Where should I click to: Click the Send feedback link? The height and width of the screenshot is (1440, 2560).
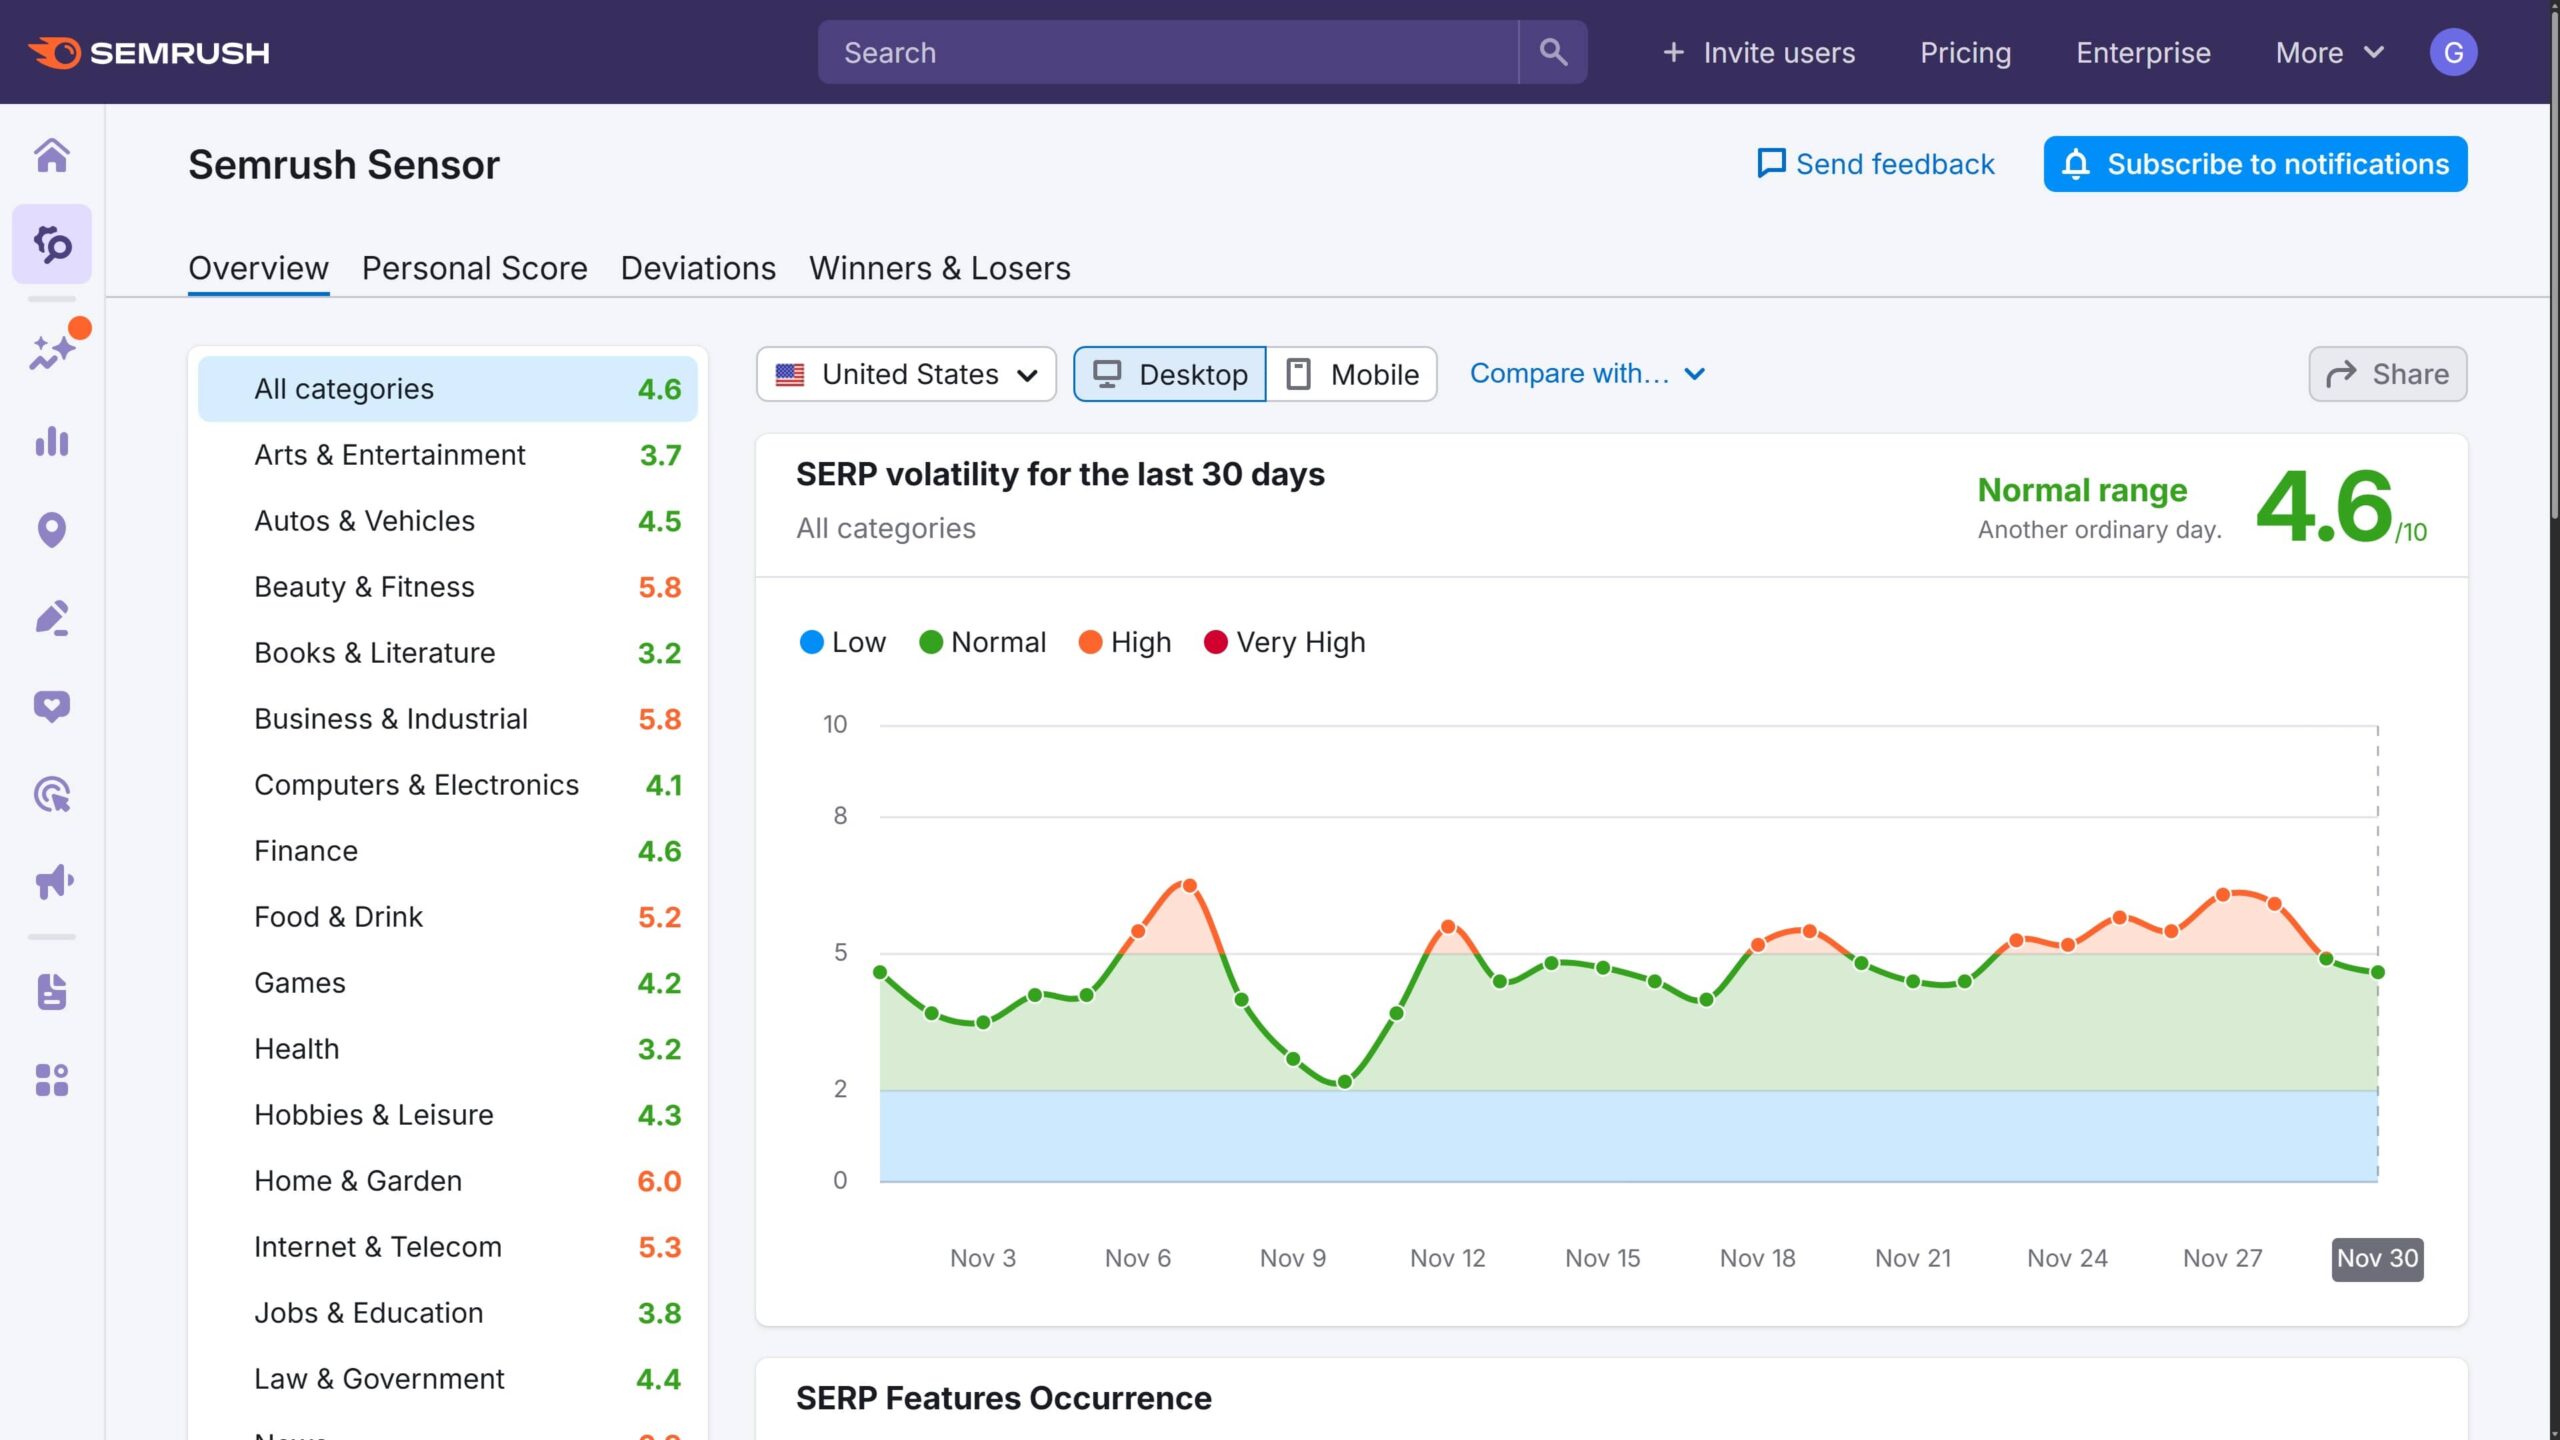pyautogui.click(x=1876, y=164)
